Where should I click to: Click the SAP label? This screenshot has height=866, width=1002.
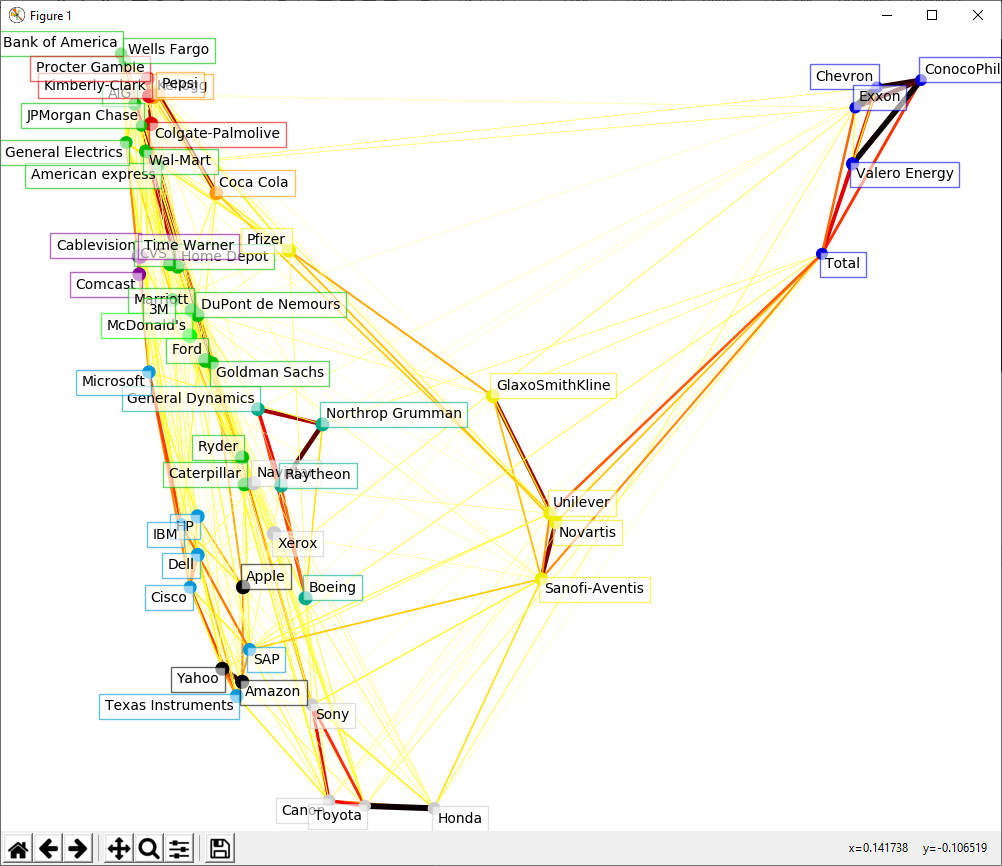coord(267,660)
